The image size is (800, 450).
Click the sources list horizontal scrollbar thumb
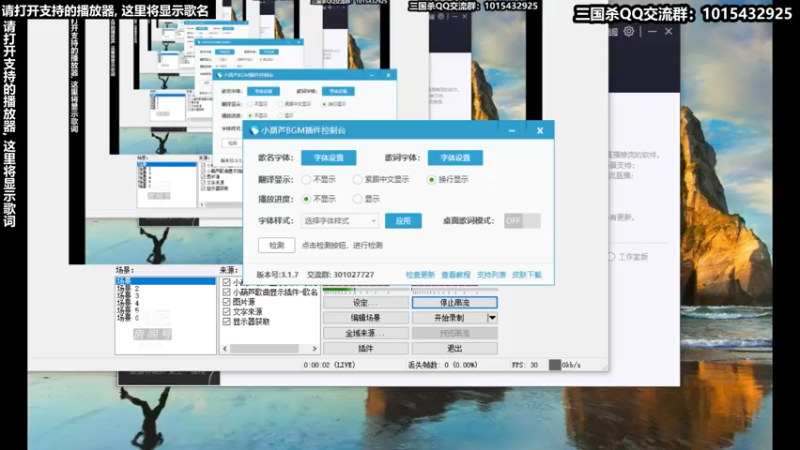tap(264, 348)
